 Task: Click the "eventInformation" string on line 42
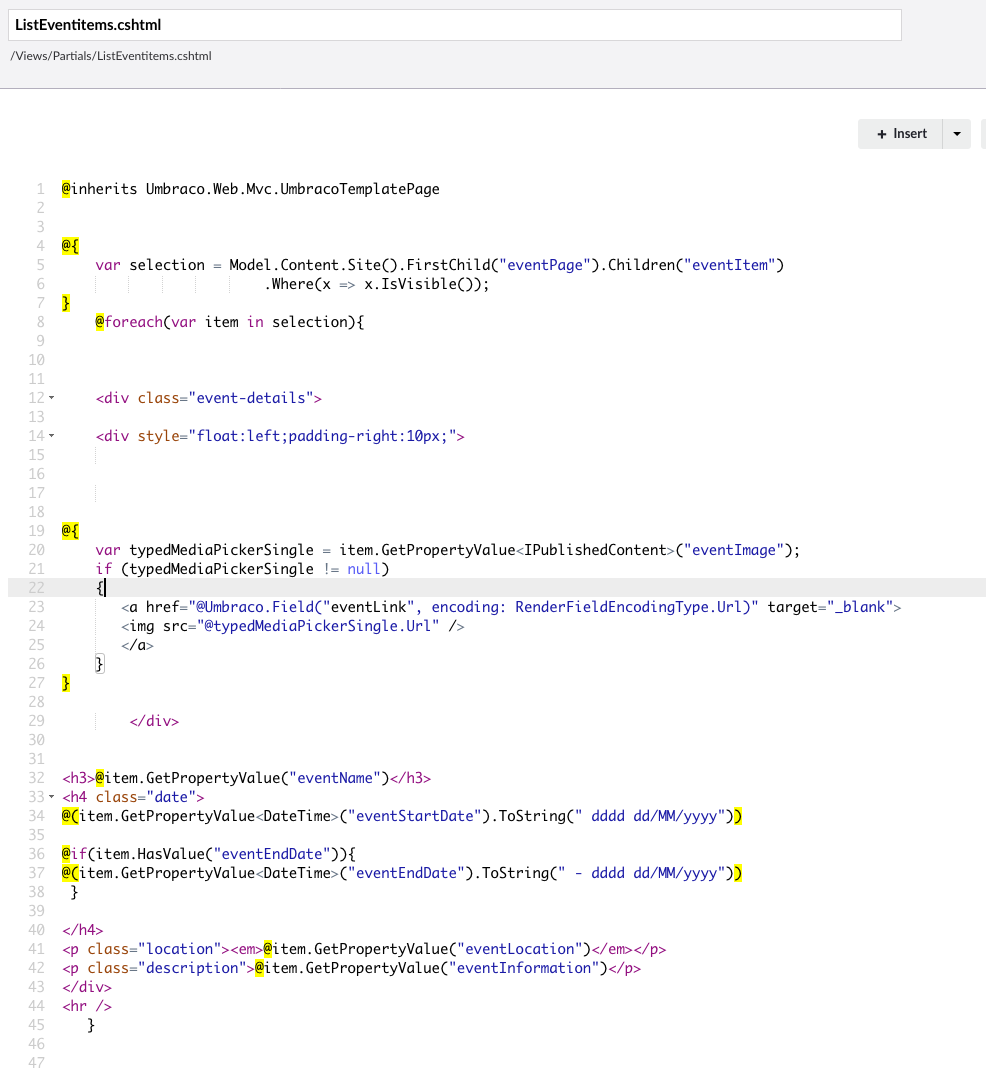click(x=524, y=968)
